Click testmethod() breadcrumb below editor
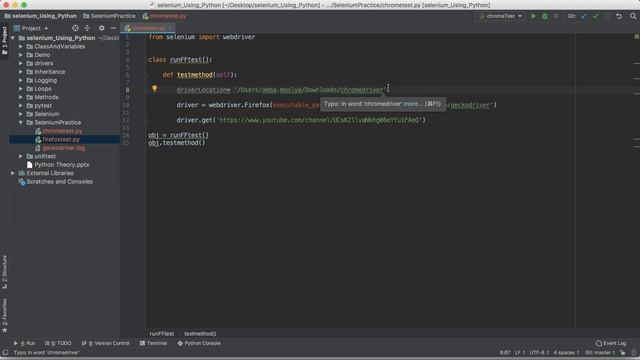 click(x=200, y=333)
